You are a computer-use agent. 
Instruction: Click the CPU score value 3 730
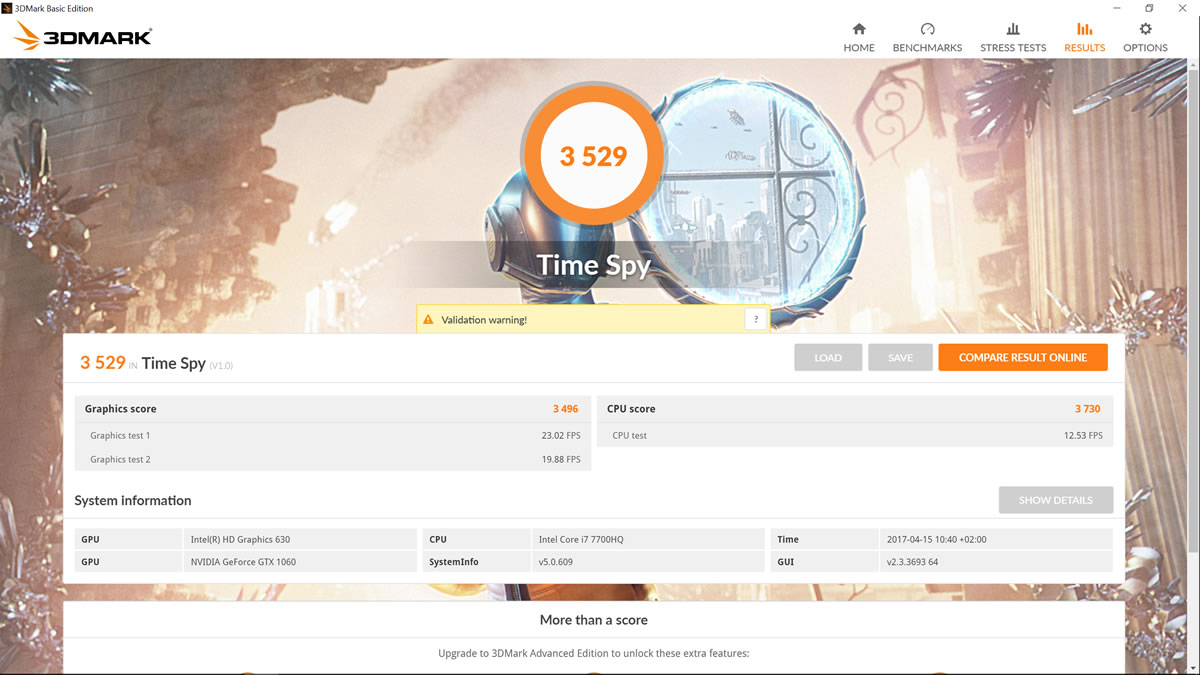[1088, 409]
